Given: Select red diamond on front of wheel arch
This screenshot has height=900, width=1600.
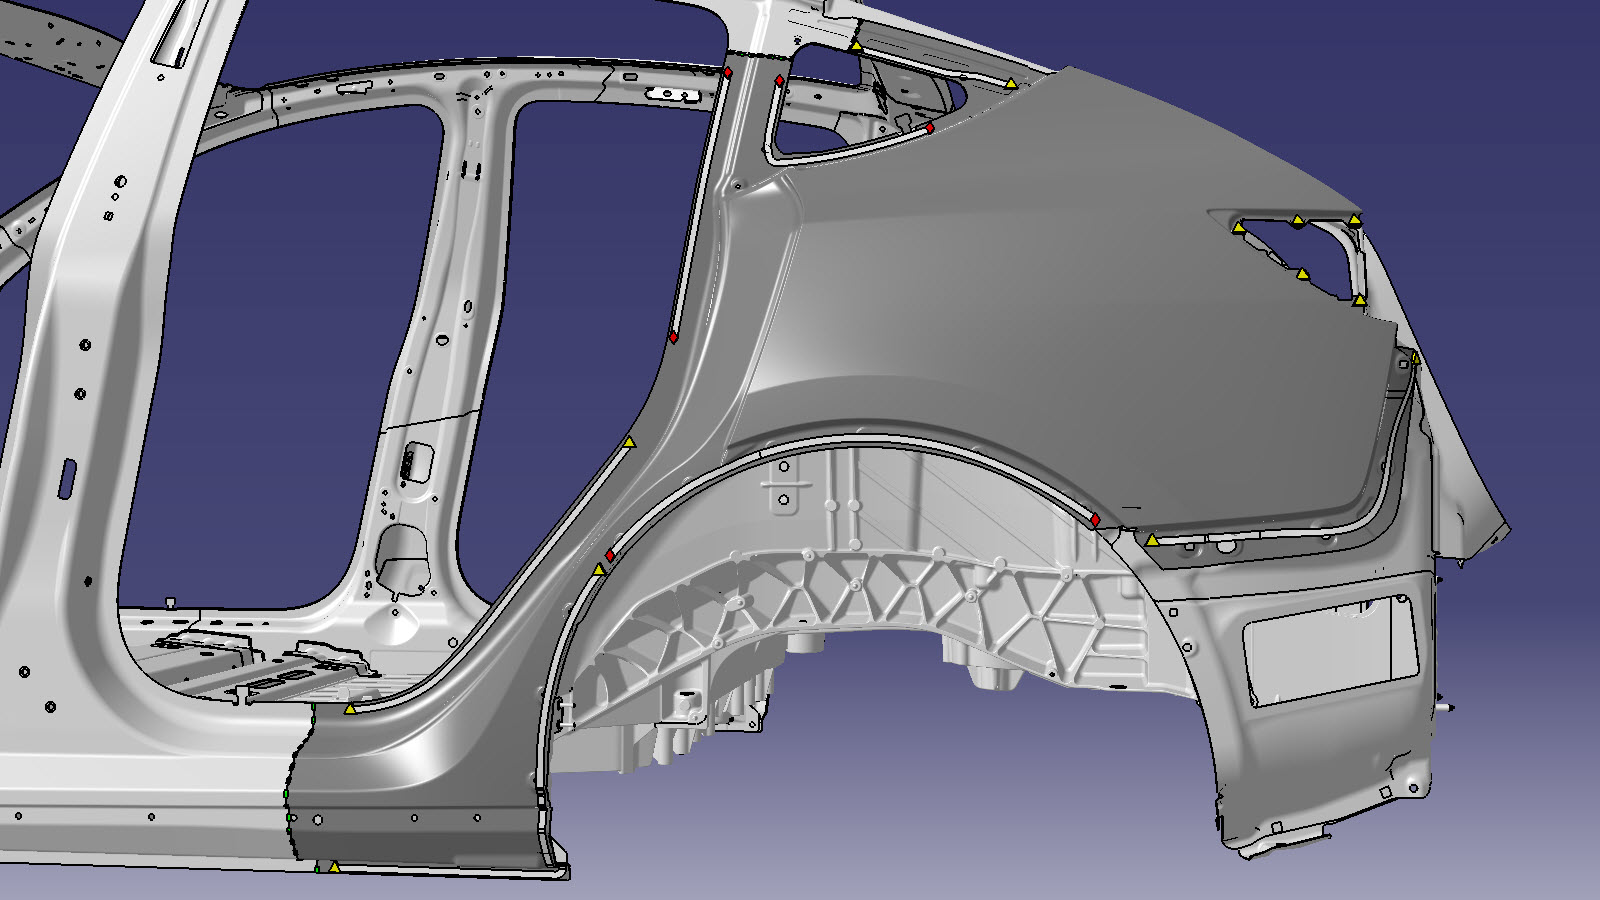Looking at the screenshot, I should pyautogui.click(x=610, y=555).
